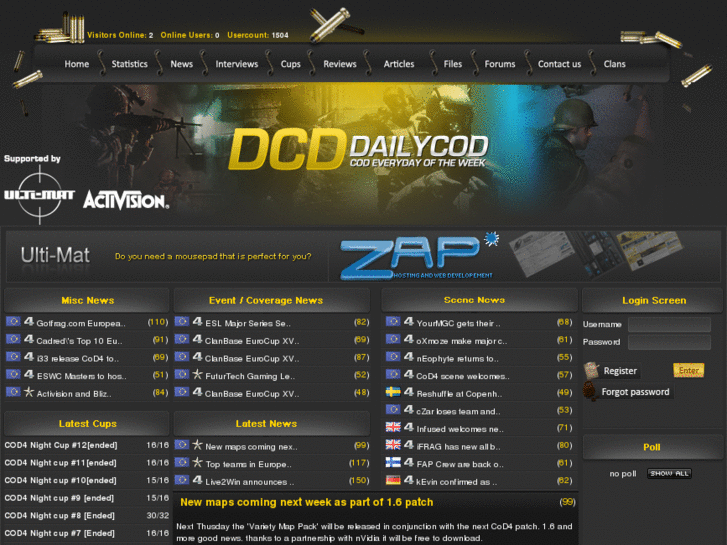Open kEvin confirmed as .. news item
The width and height of the screenshot is (727, 545).
click(x=457, y=482)
